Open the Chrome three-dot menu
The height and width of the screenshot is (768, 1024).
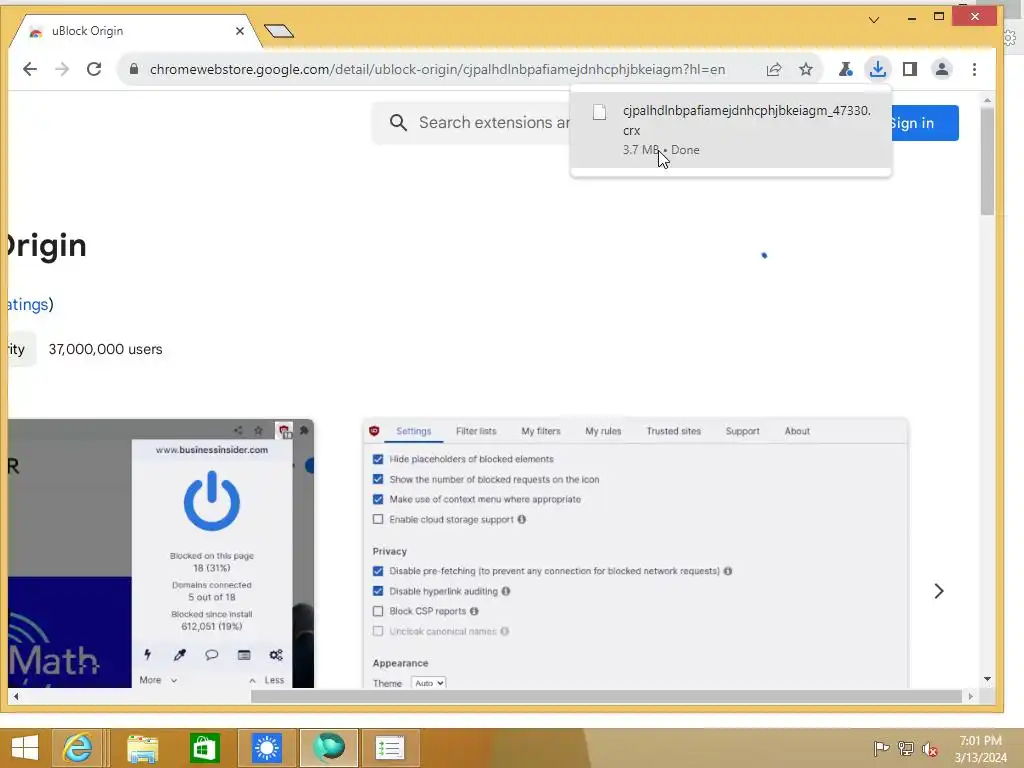click(x=974, y=69)
